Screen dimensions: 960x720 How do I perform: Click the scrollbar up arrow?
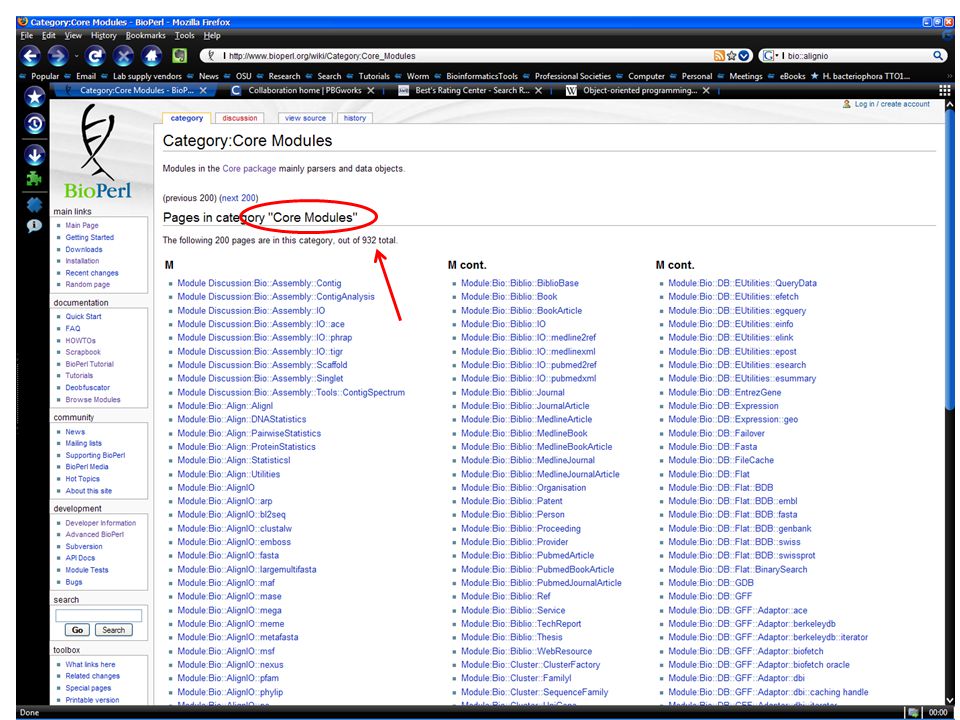(950, 105)
